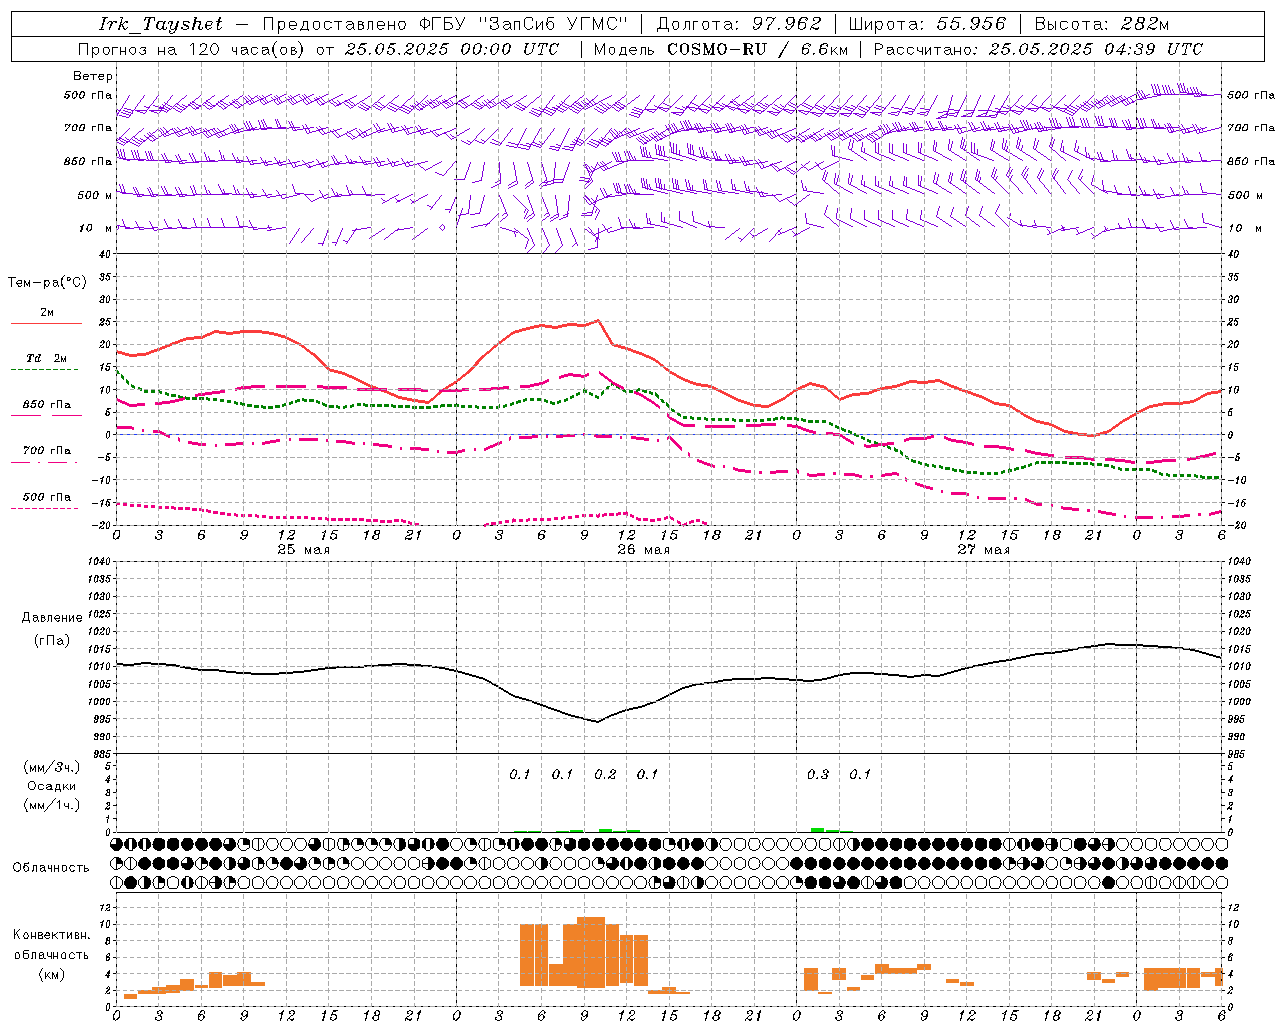Click the computed time 25.05.2025 04:39 UTC
Viewport: 1280px width, 1024px height.
1095,49
